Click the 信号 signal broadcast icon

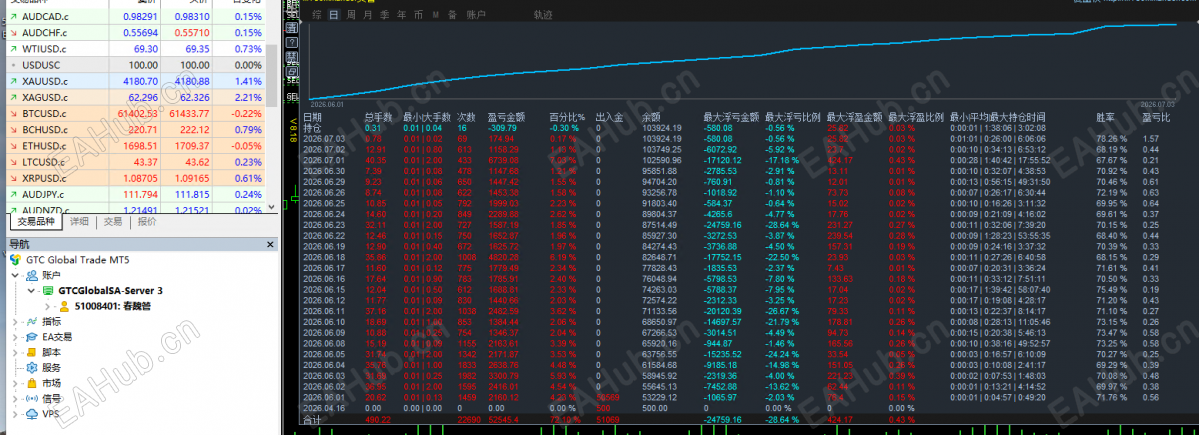tap(32, 398)
